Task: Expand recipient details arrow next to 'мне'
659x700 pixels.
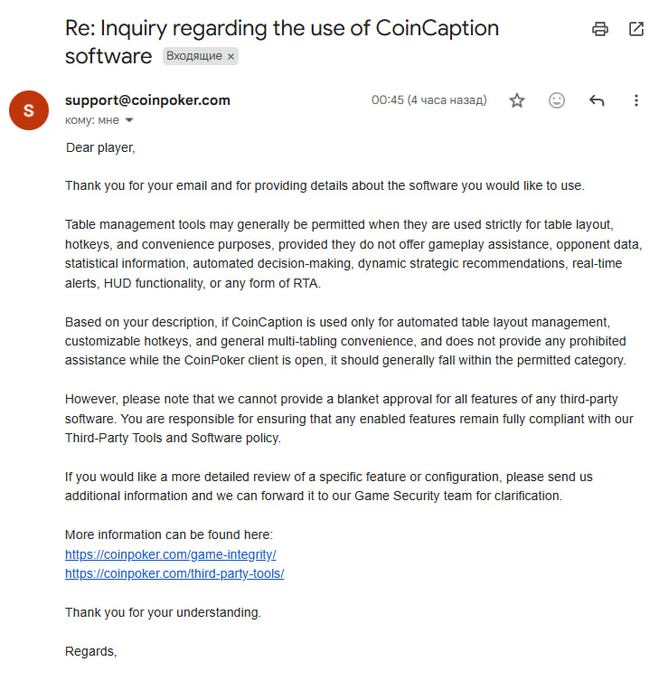Action: pos(129,120)
